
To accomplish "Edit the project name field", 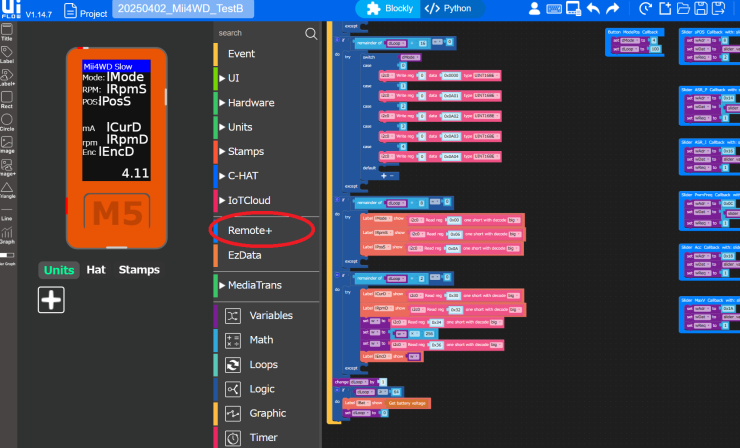I will (183, 8).
